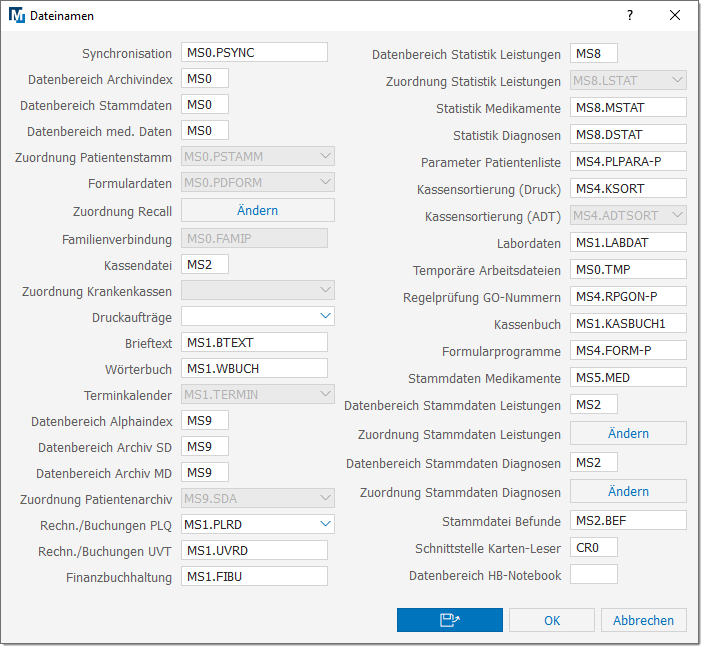Close the Dateinamen dialog window

click(x=676, y=16)
